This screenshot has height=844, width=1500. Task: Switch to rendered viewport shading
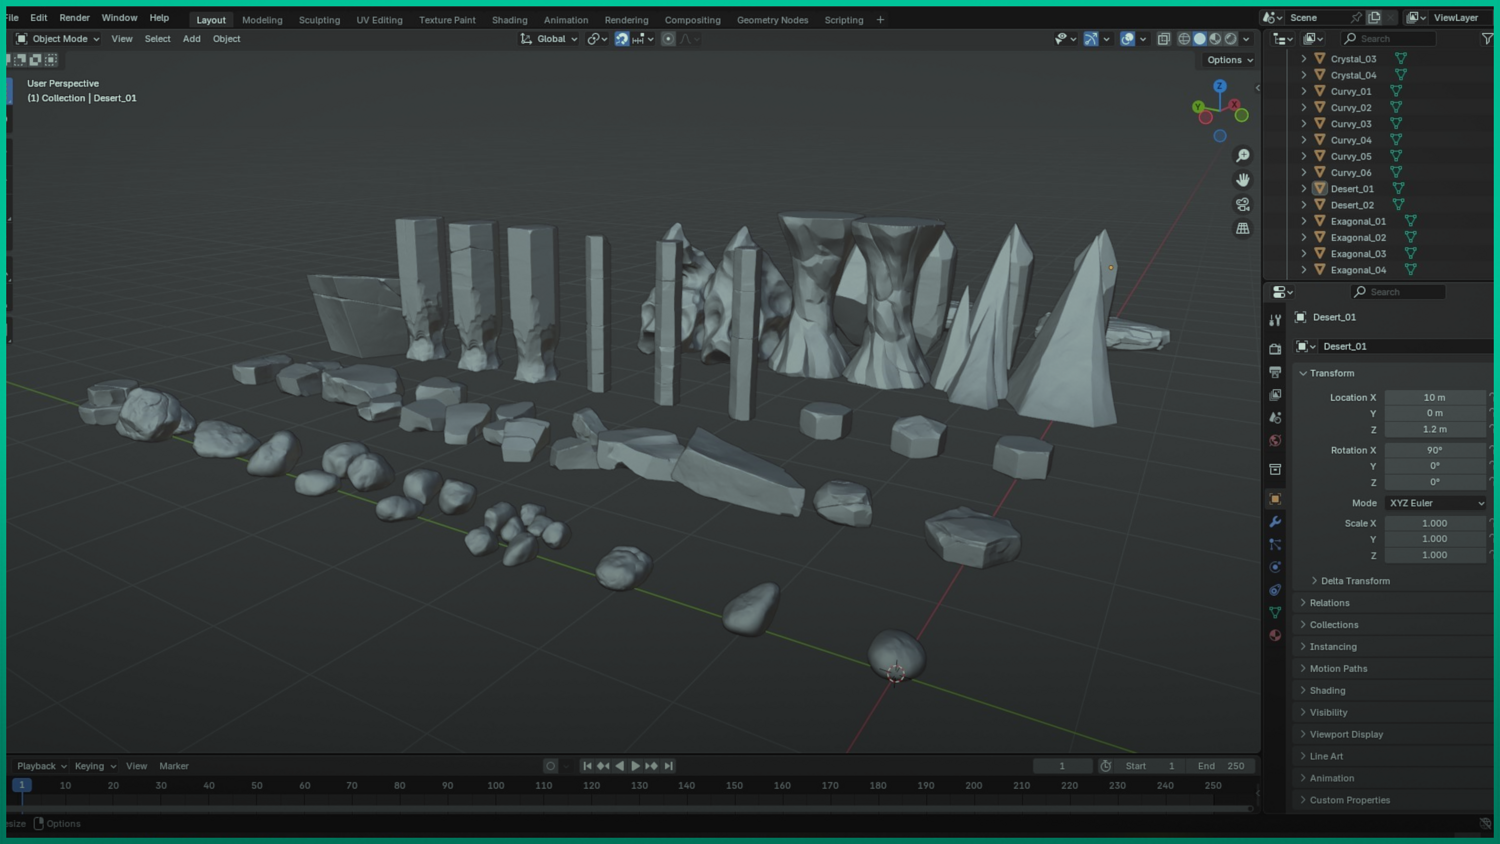[1231, 39]
